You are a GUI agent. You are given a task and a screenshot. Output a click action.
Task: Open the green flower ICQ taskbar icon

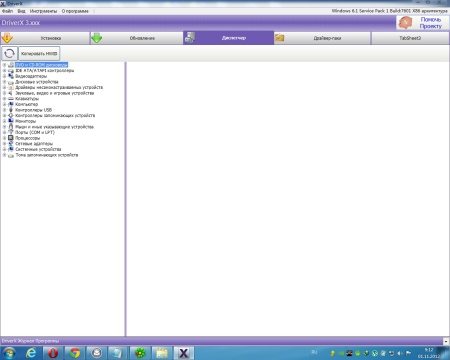[140, 353]
